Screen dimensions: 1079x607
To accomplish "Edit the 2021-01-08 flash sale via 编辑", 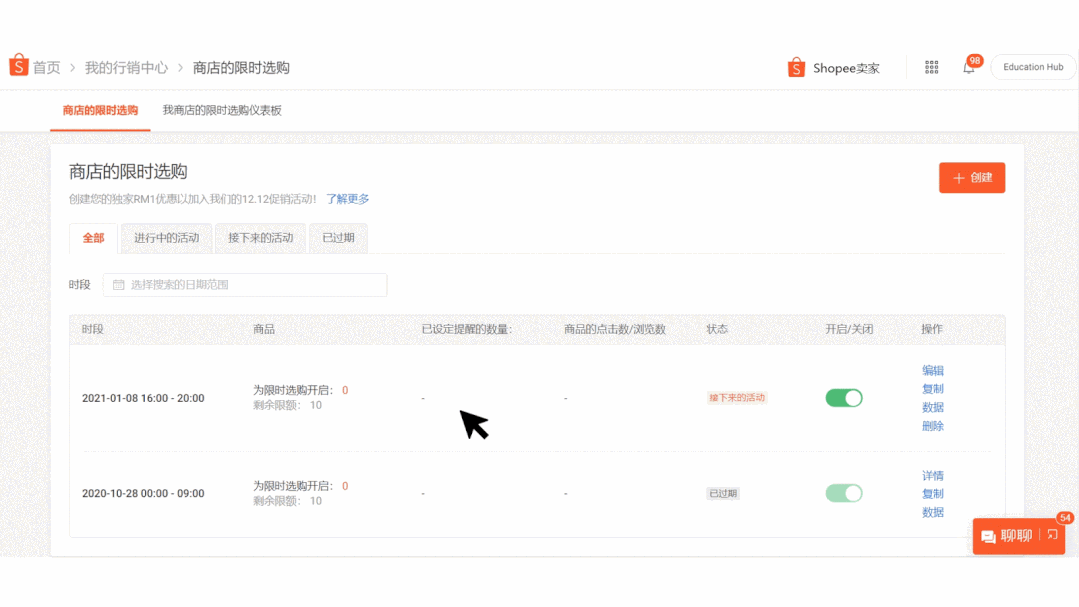I will [932, 370].
